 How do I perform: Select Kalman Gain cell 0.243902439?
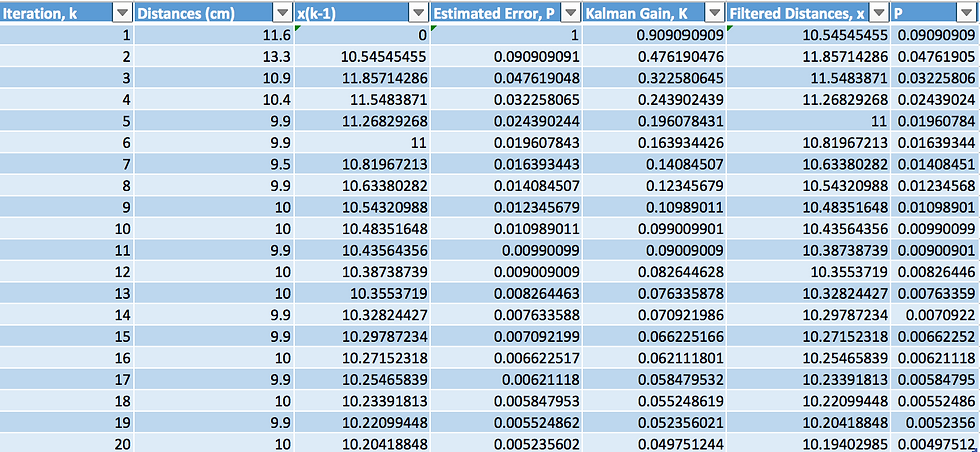[653, 99]
